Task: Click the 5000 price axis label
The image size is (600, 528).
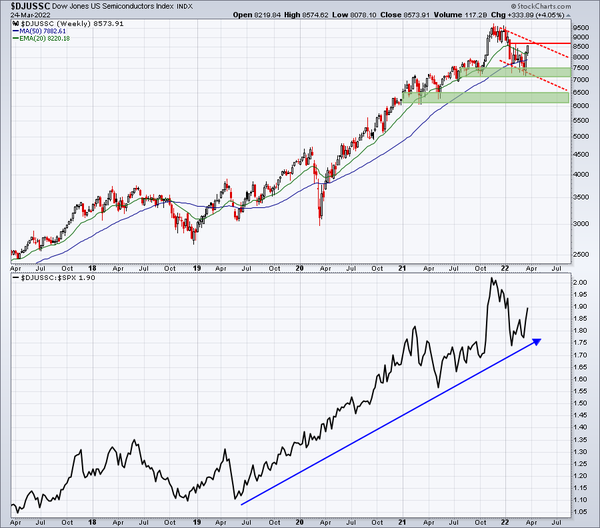Action: pyautogui.click(x=580, y=137)
